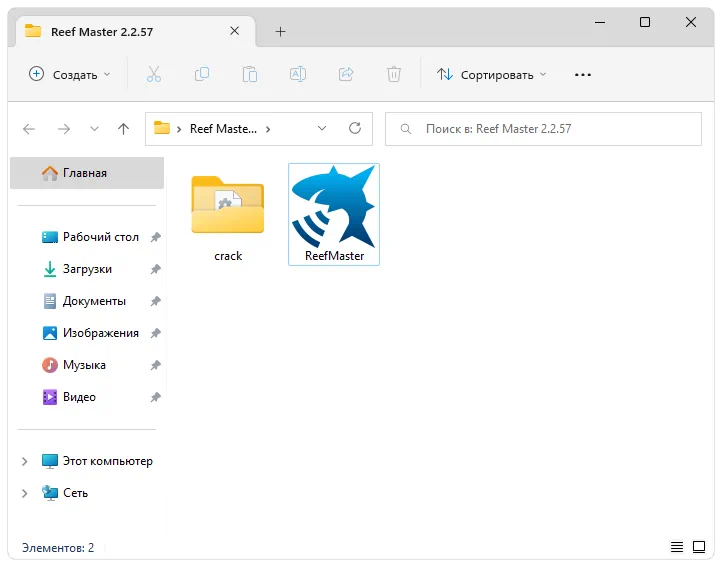
Task: Expand Сеть tree node
Action: pos(24,493)
